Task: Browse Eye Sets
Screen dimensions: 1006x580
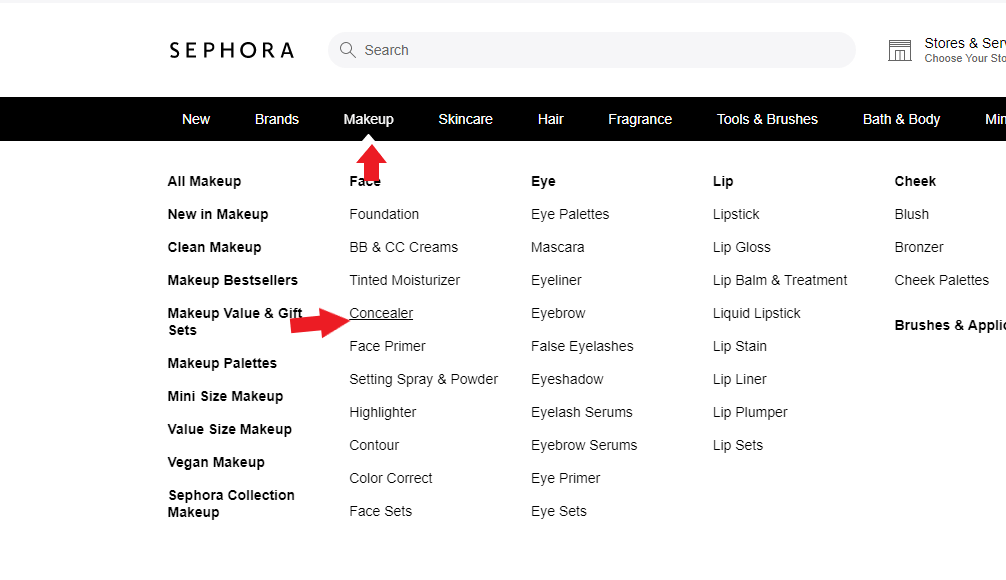Action: pyautogui.click(x=558, y=511)
